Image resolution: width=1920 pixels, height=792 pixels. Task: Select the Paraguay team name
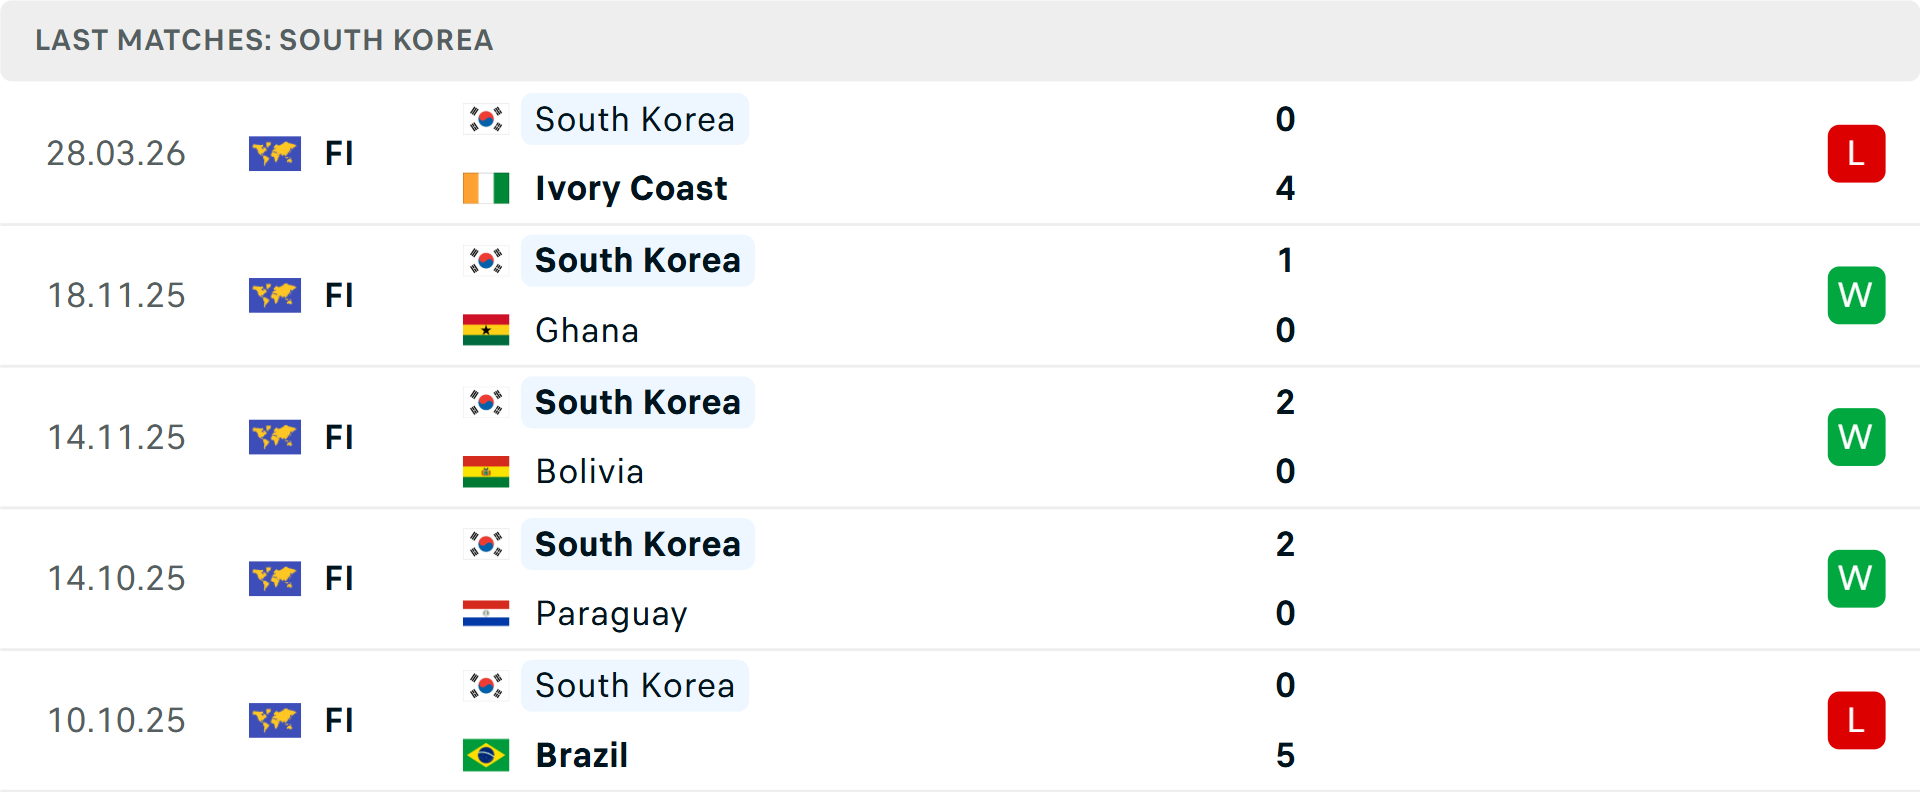611,613
